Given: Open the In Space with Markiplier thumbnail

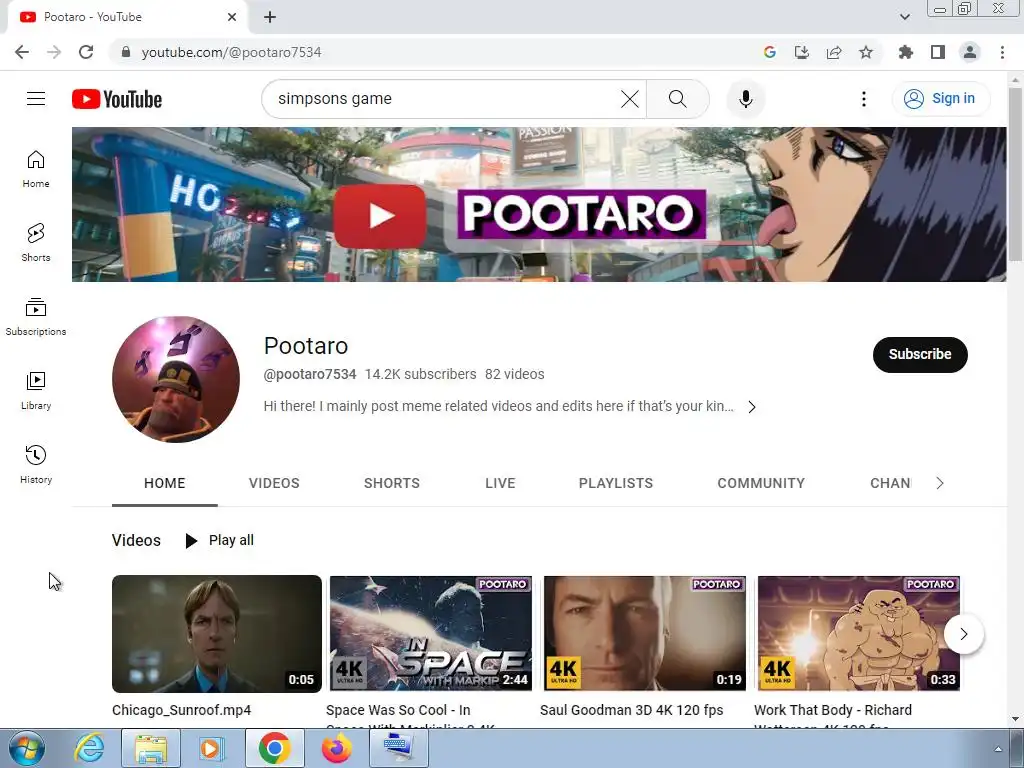Looking at the screenshot, I should click(430, 633).
